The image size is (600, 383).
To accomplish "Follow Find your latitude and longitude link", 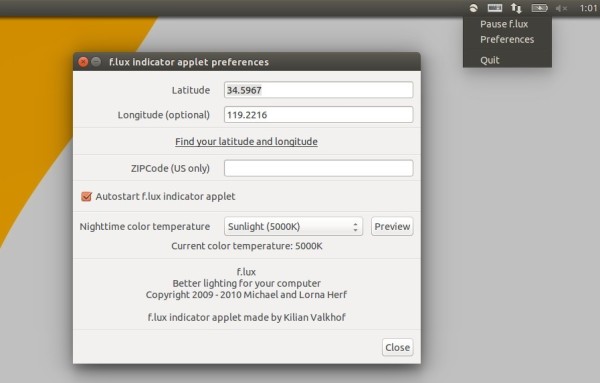I will point(246,142).
